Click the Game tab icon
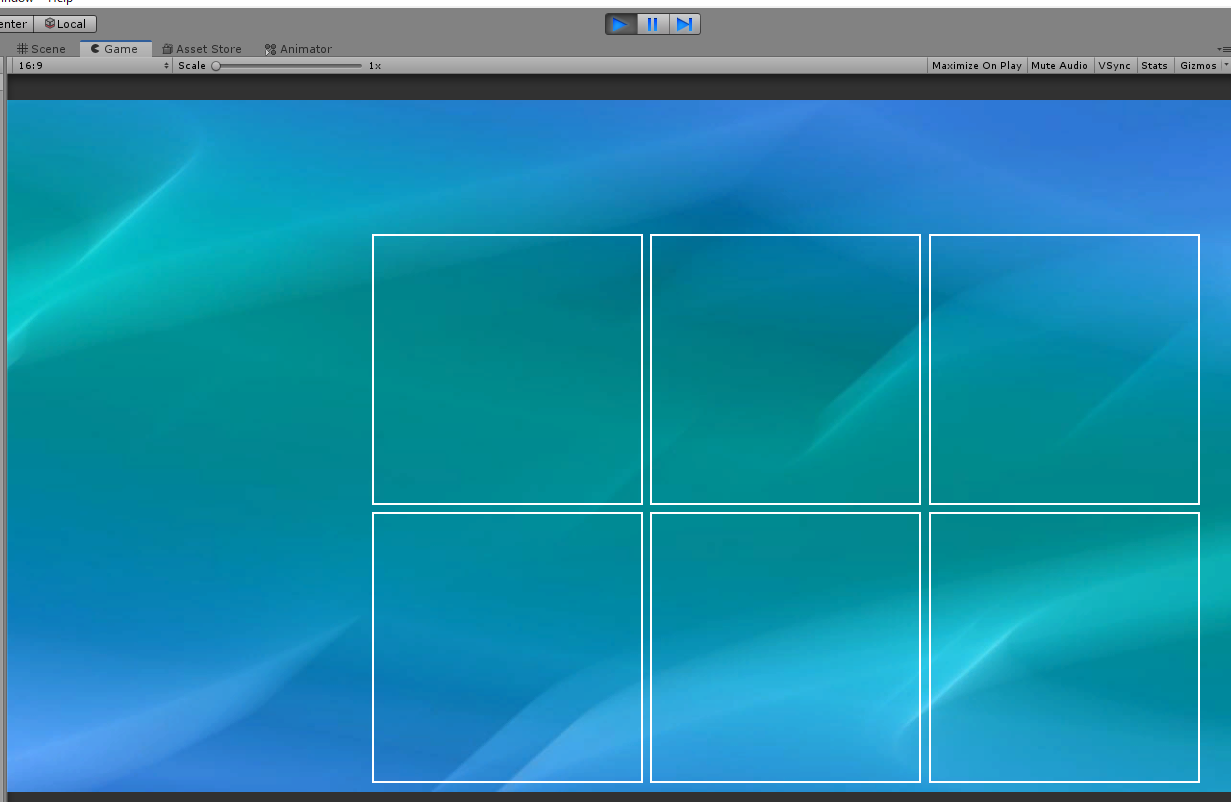The height and width of the screenshot is (802, 1231). 95,48
